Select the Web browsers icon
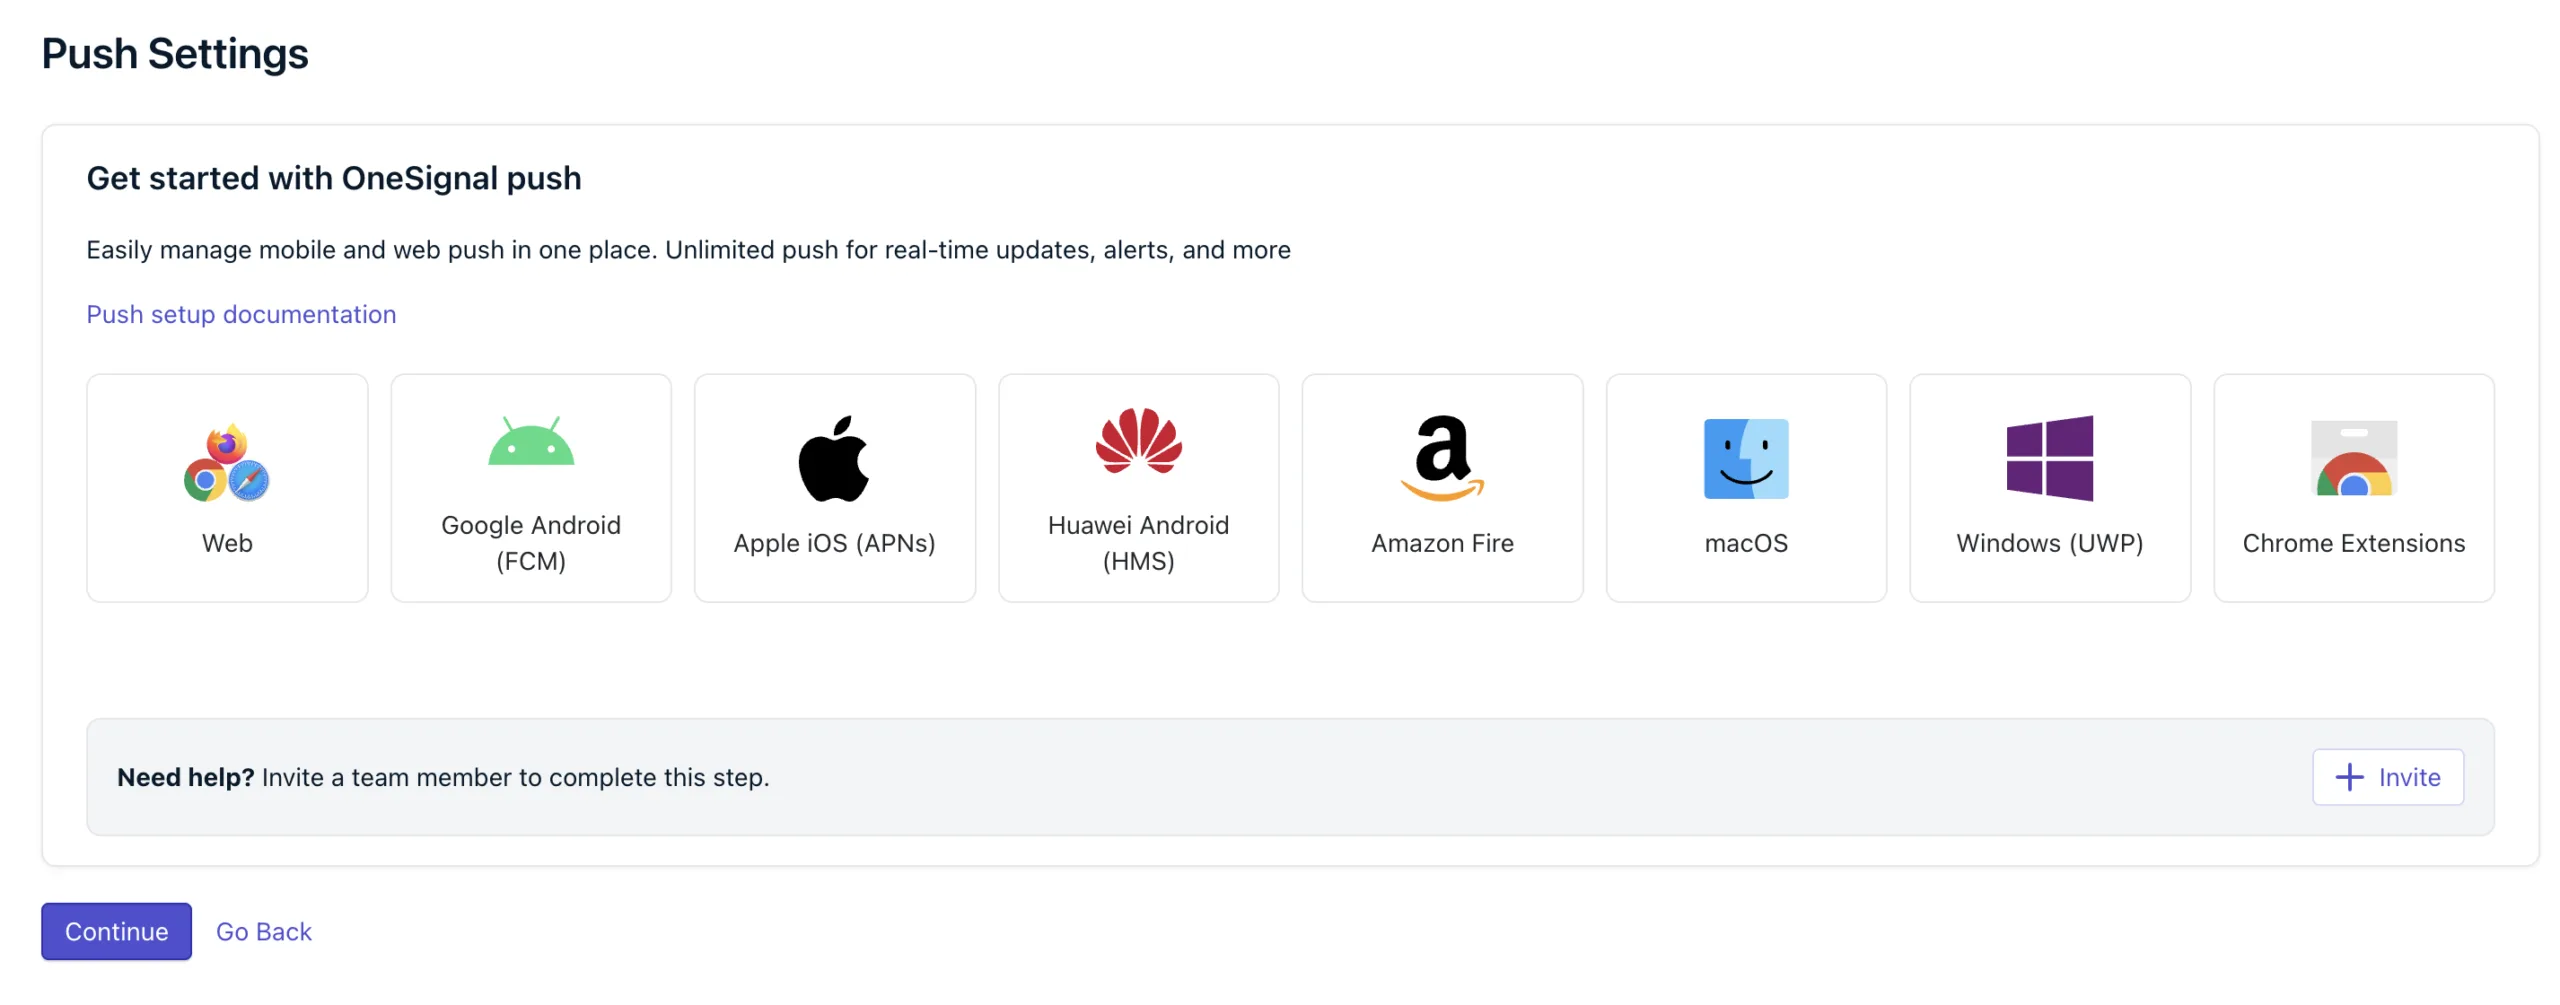 226,461
